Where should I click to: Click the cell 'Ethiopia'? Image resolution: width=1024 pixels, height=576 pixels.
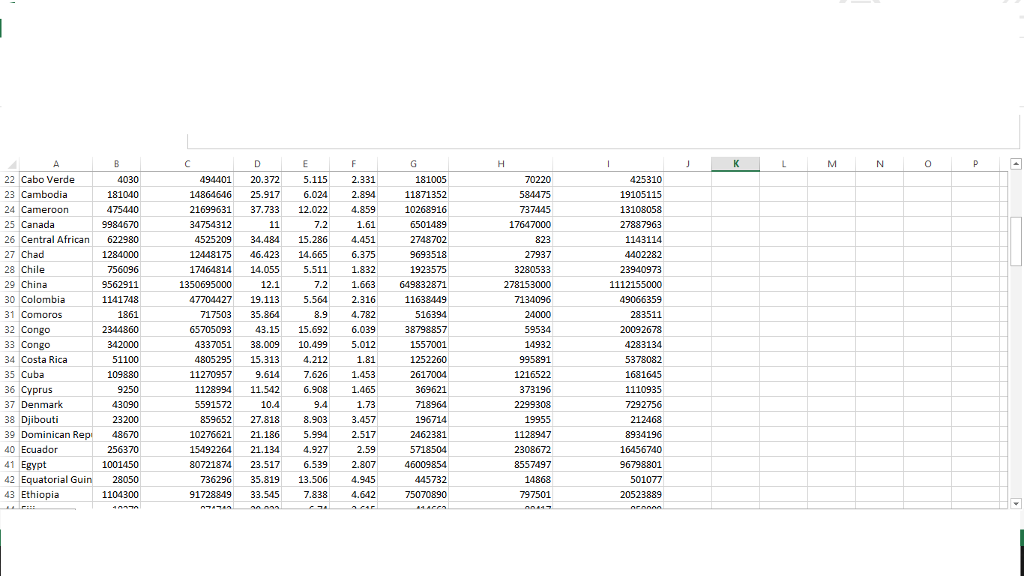click(x=56, y=495)
